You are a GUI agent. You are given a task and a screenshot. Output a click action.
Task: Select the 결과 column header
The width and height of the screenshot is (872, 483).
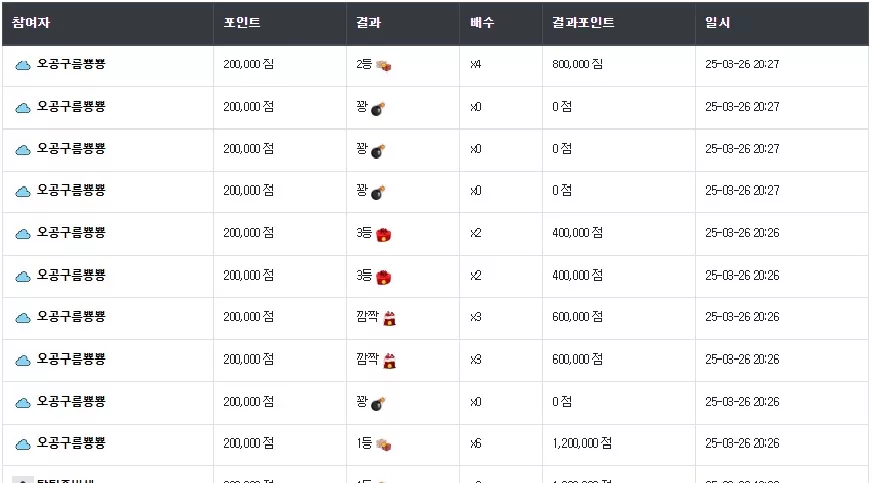click(369, 23)
